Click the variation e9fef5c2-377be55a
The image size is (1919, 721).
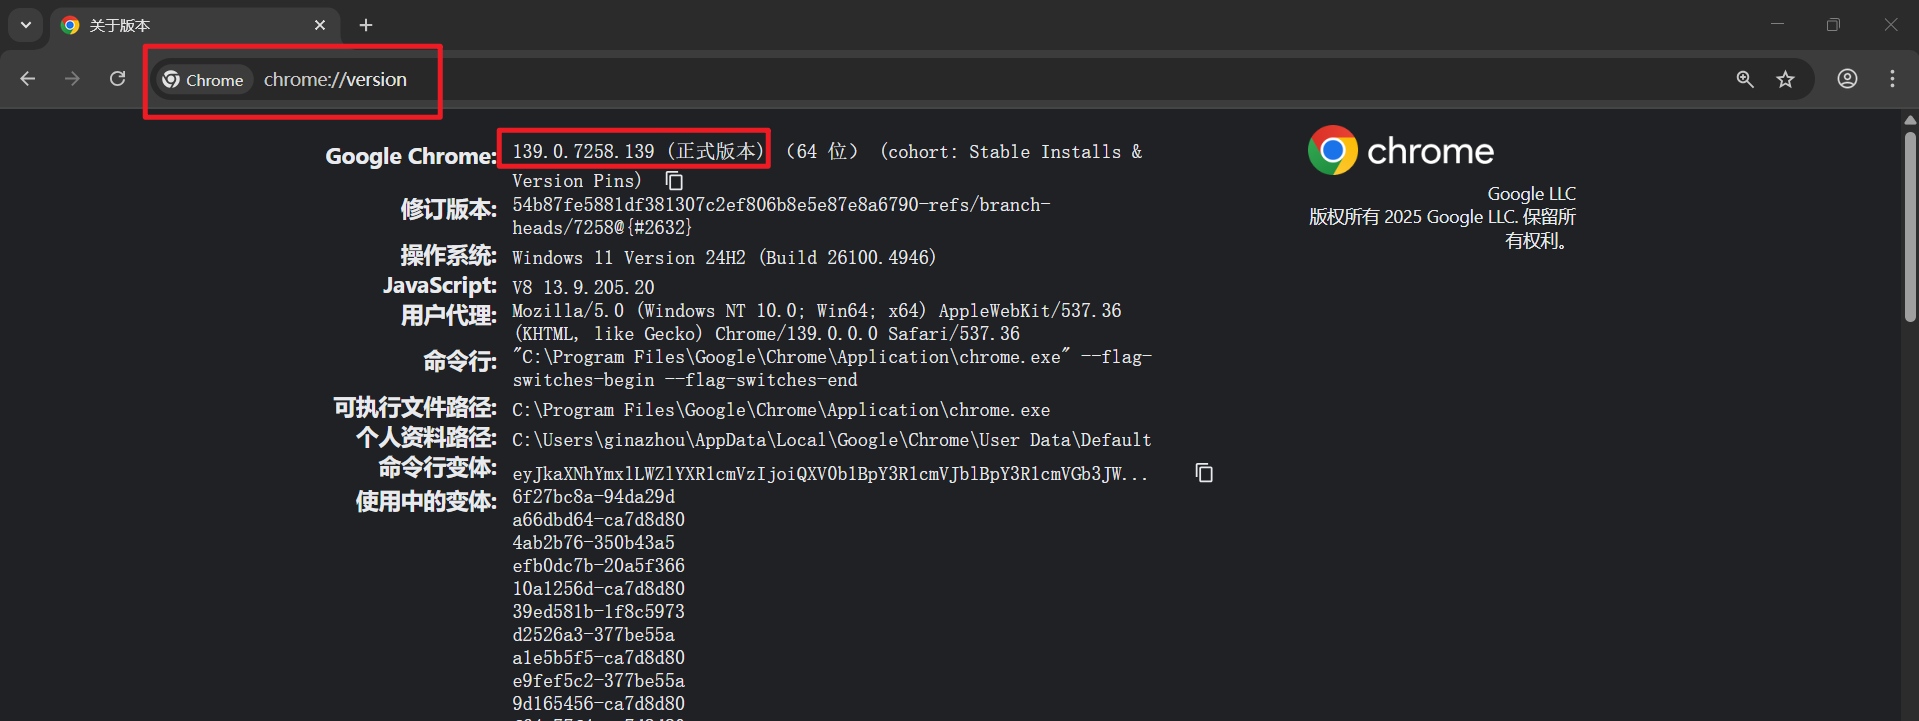click(x=599, y=681)
